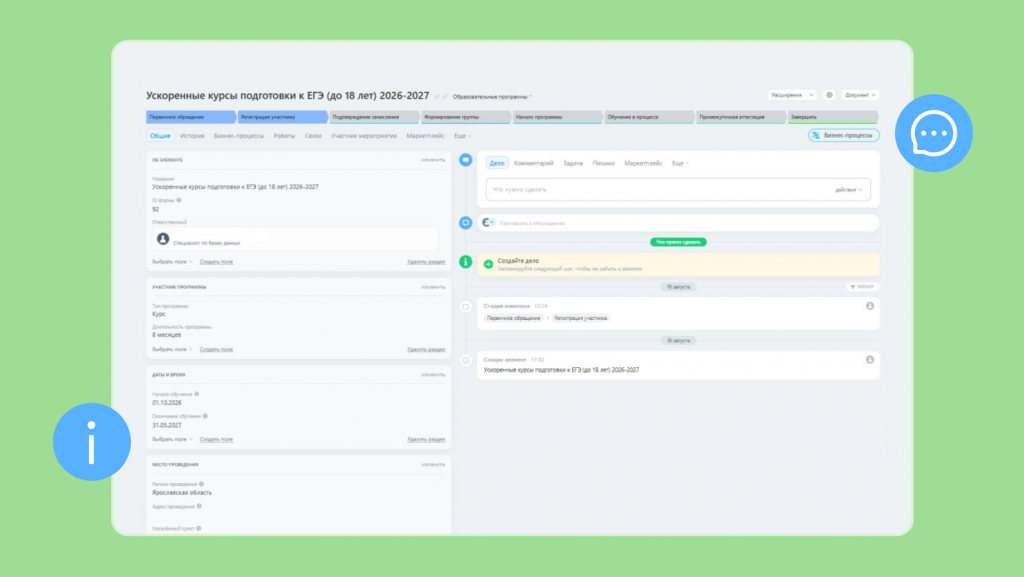Show the help hint next to Регион проведения
1024x577 pixels.
click(201, 484)
